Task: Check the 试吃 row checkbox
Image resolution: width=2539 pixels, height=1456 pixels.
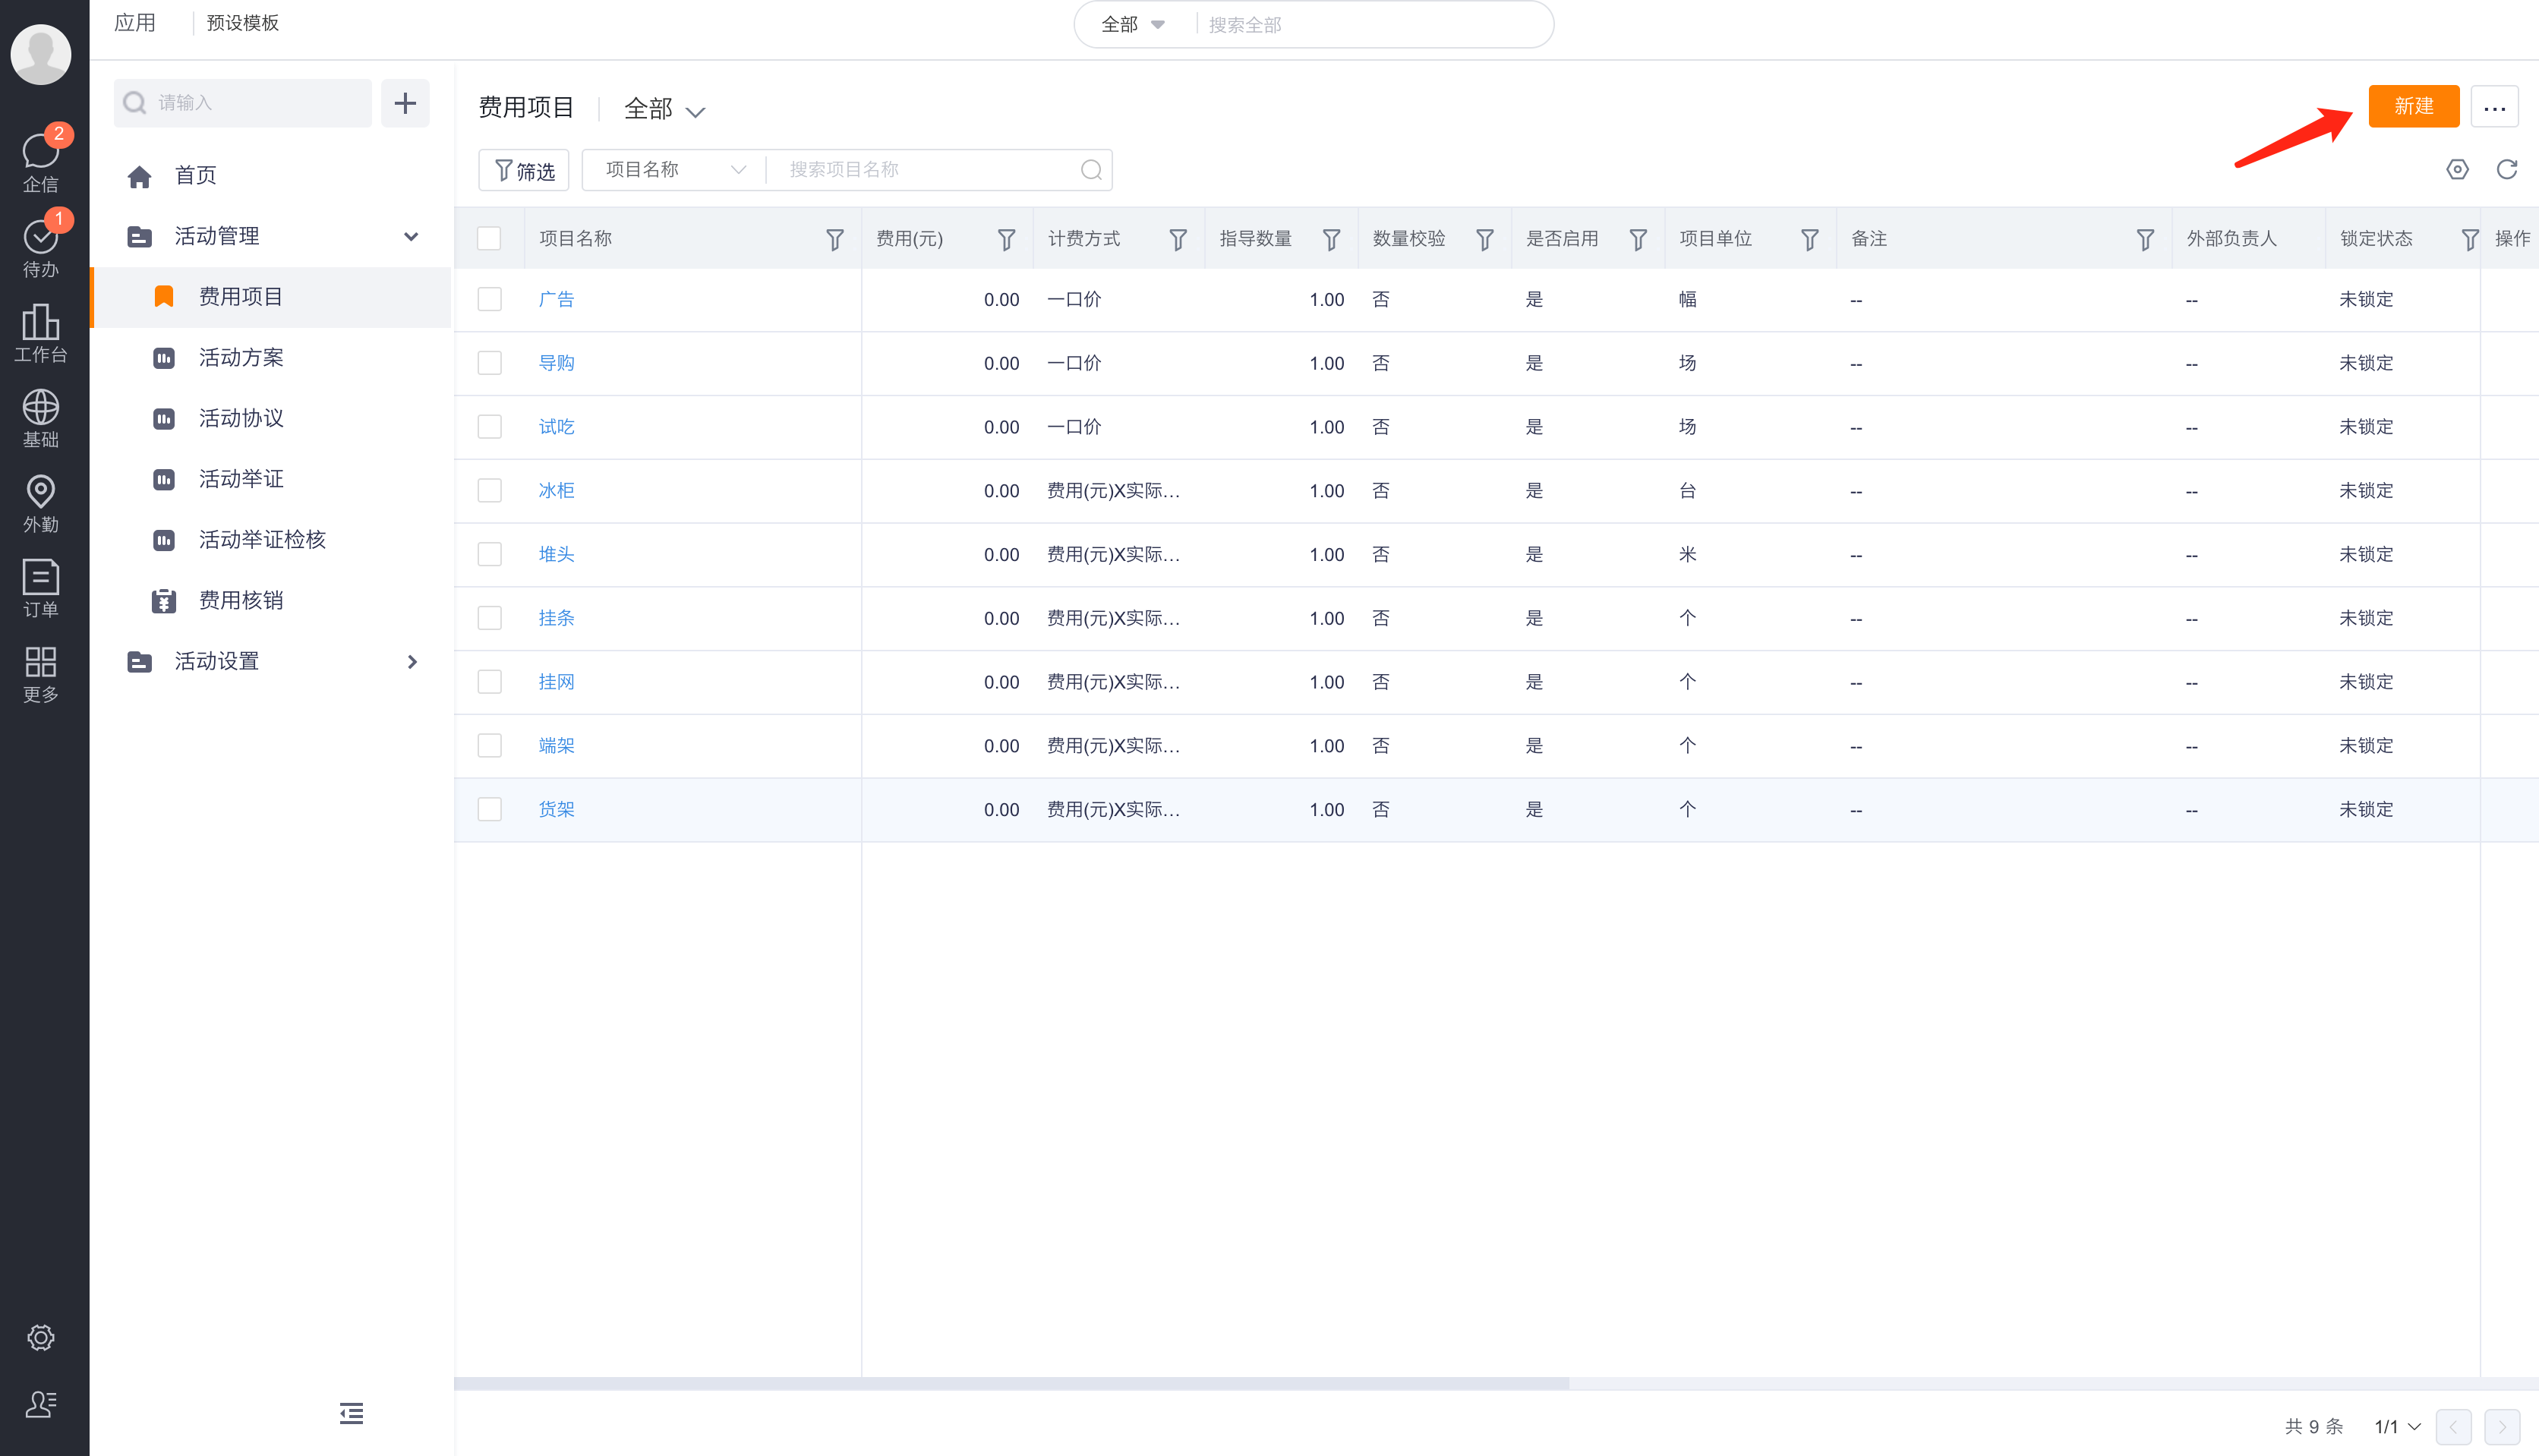Action: (489, 427)
